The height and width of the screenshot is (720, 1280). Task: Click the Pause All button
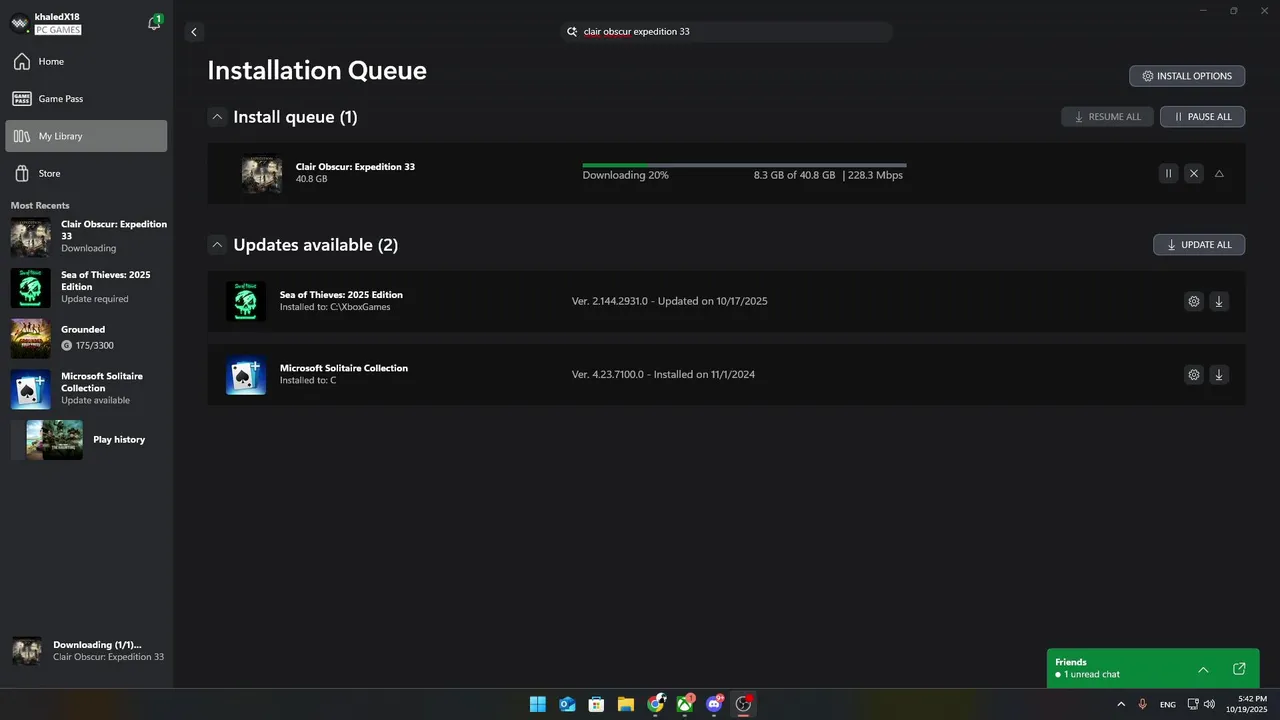pyautogui.click(x=1202, y=117)
